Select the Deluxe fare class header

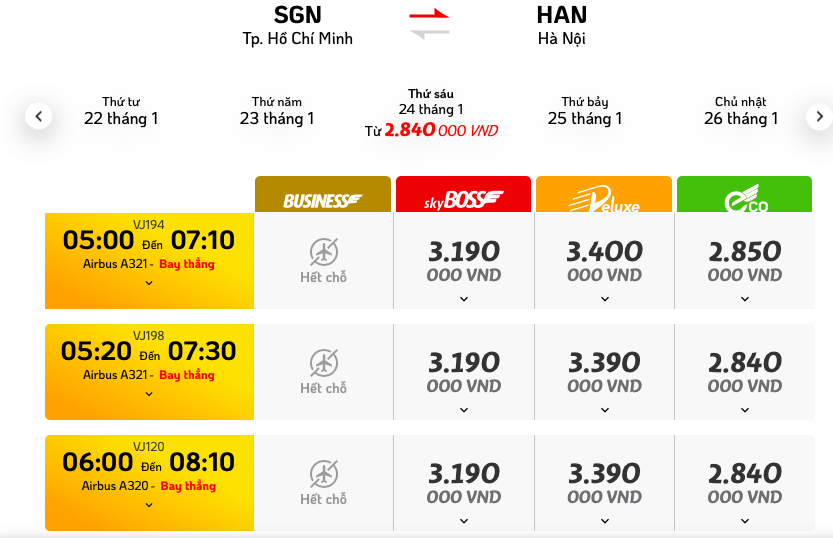click(x=604, y=195)
